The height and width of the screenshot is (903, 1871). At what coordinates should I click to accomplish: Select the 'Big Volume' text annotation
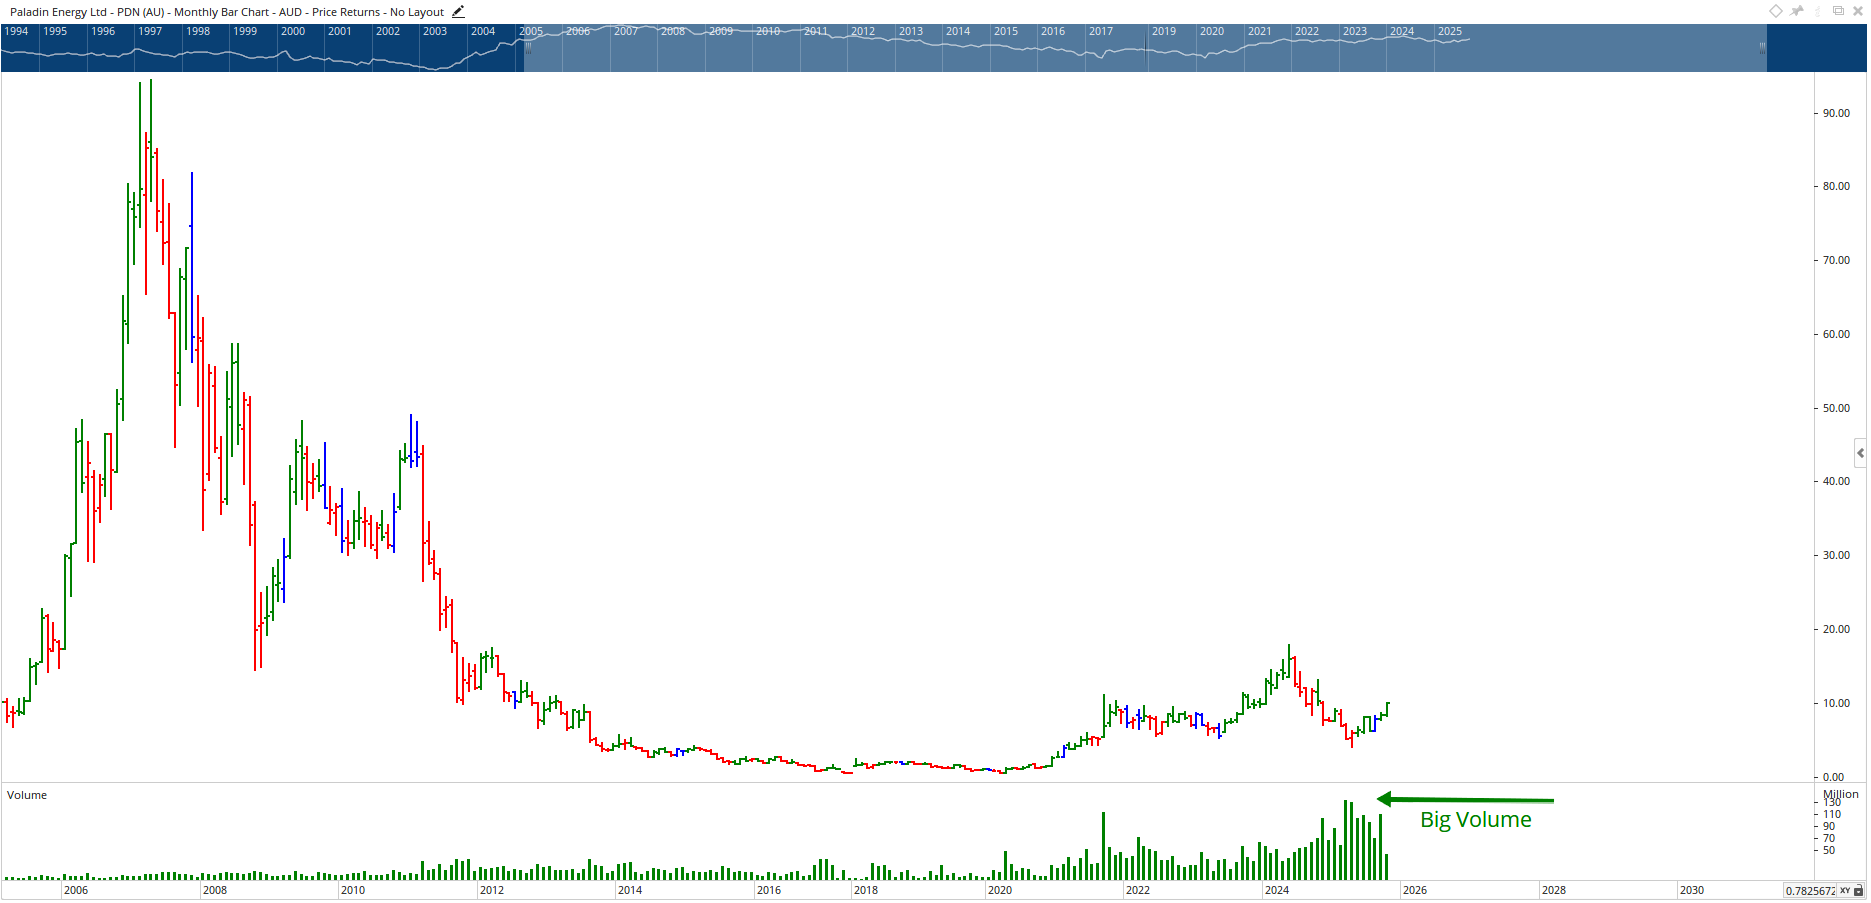pos(1475,820)
